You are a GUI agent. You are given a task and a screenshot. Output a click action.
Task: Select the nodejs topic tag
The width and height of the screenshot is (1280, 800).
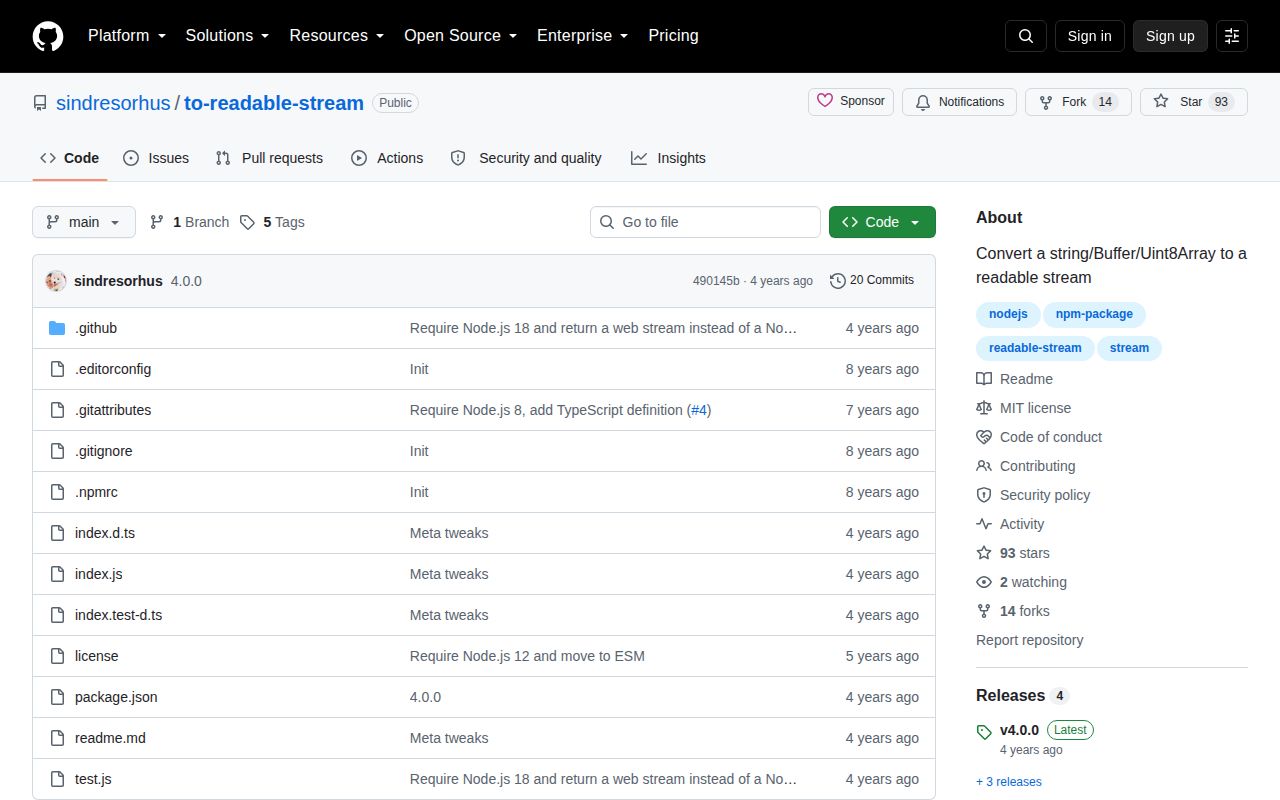point(1008,314)
